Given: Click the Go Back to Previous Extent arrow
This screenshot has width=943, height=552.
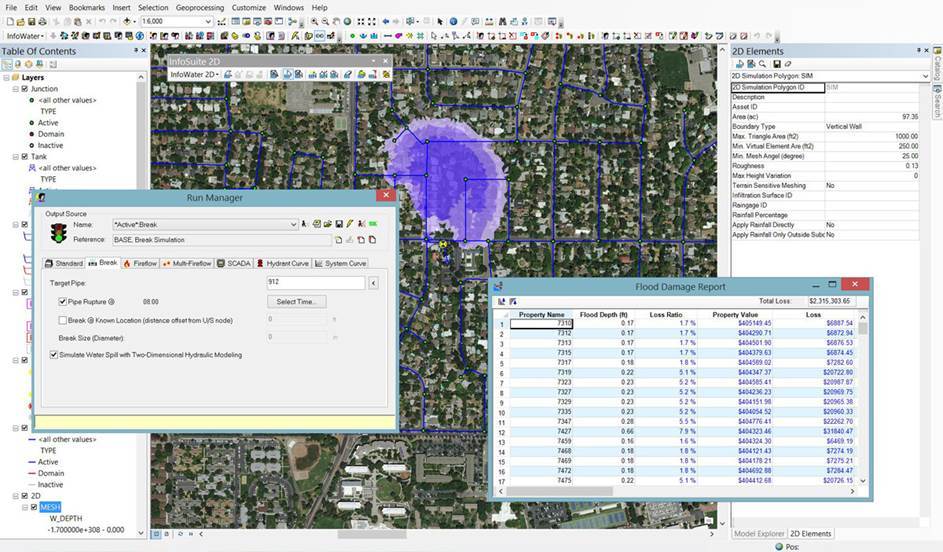Looking at the screenshot, I should (385, 22).
